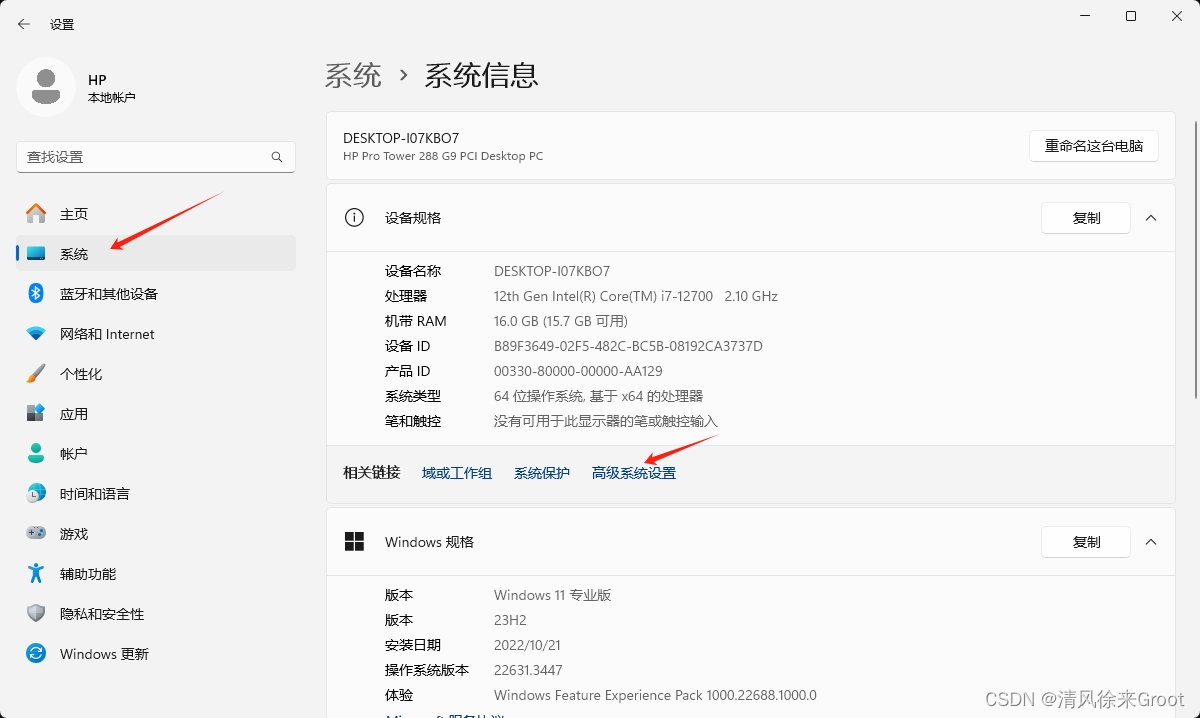Collapse the 设备规格 section chevron
Image resolution: width=1200 pixels, height=718 pixels.
click(1151, 218)
